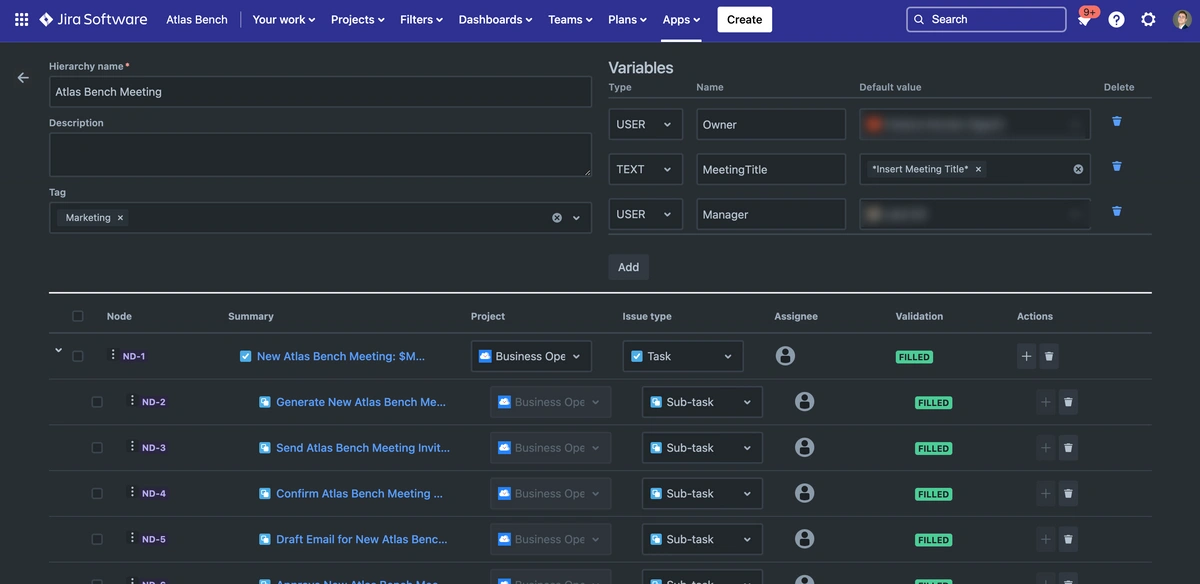This screenshot has width=1200, height=584.
Task: Open the Dashboards menu
Action: [496, 19]
